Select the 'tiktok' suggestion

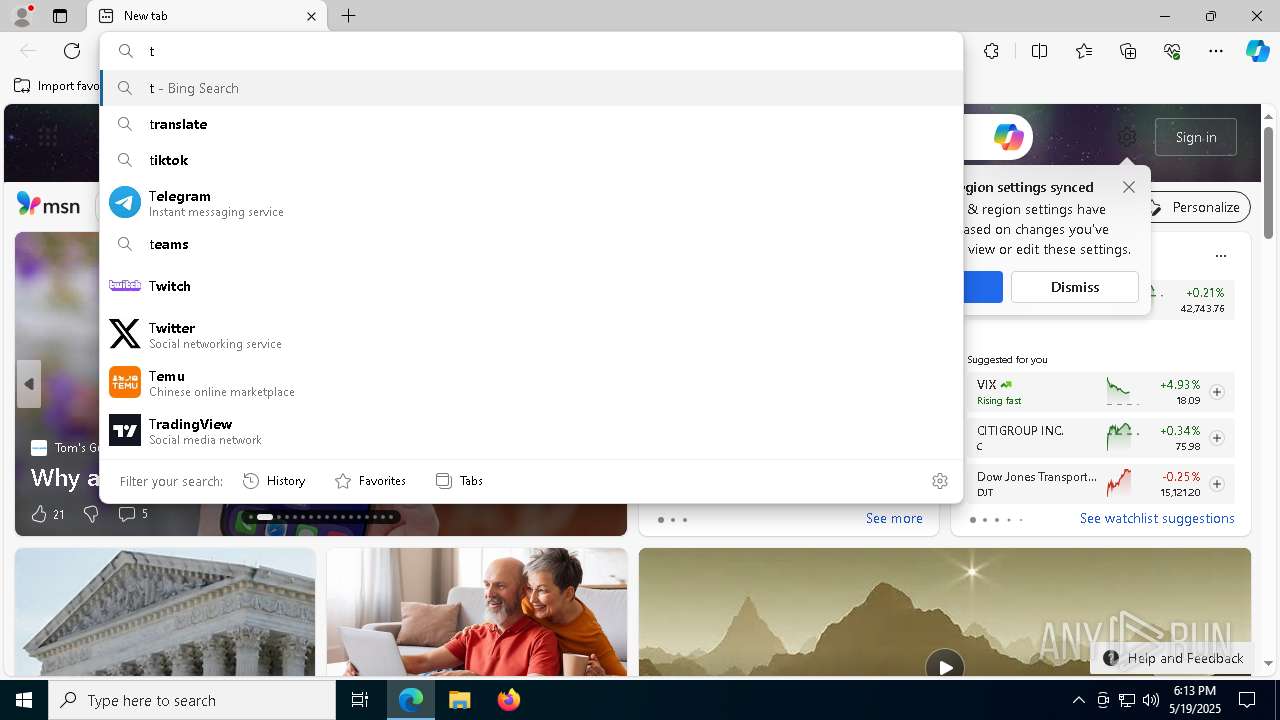click(531, 160)
